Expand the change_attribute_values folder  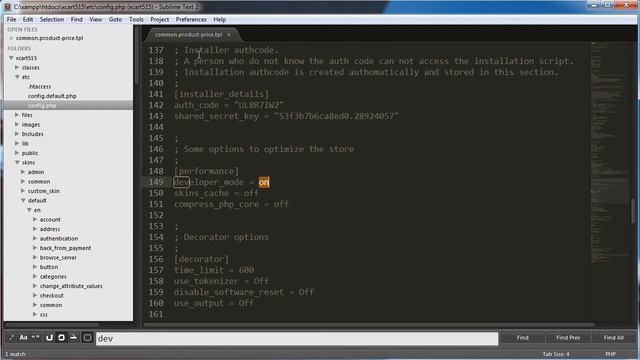[x=35, y=286]
